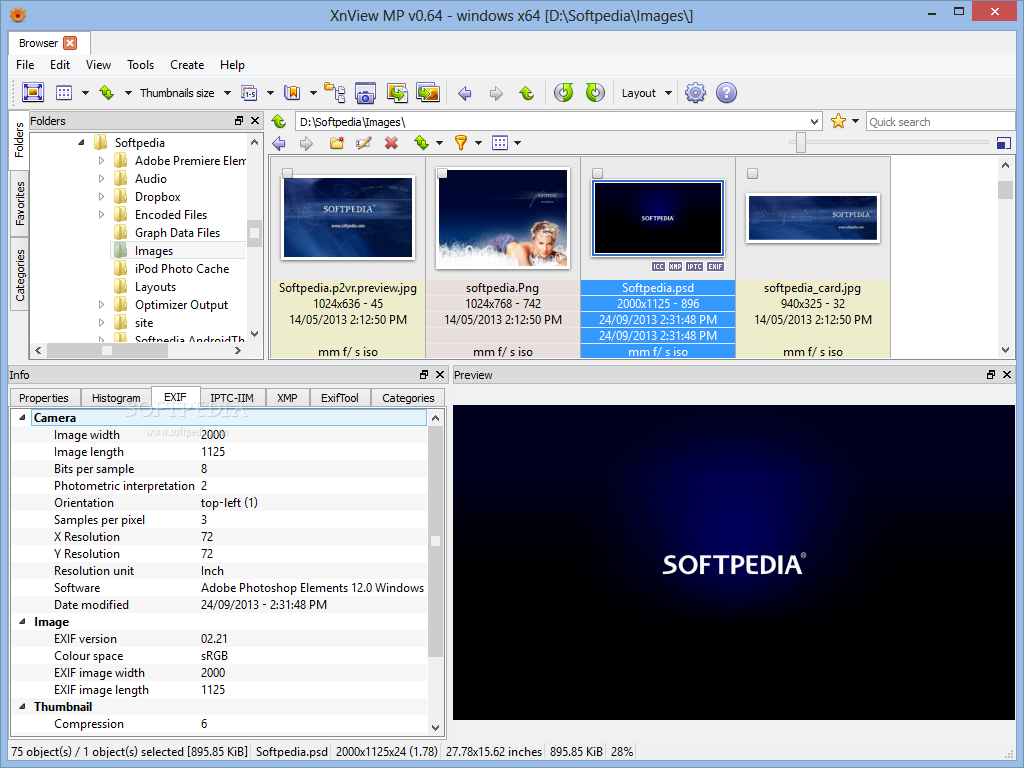
Task: Go up a level using main toolbar arrow
Action: [x=526, y=93]
